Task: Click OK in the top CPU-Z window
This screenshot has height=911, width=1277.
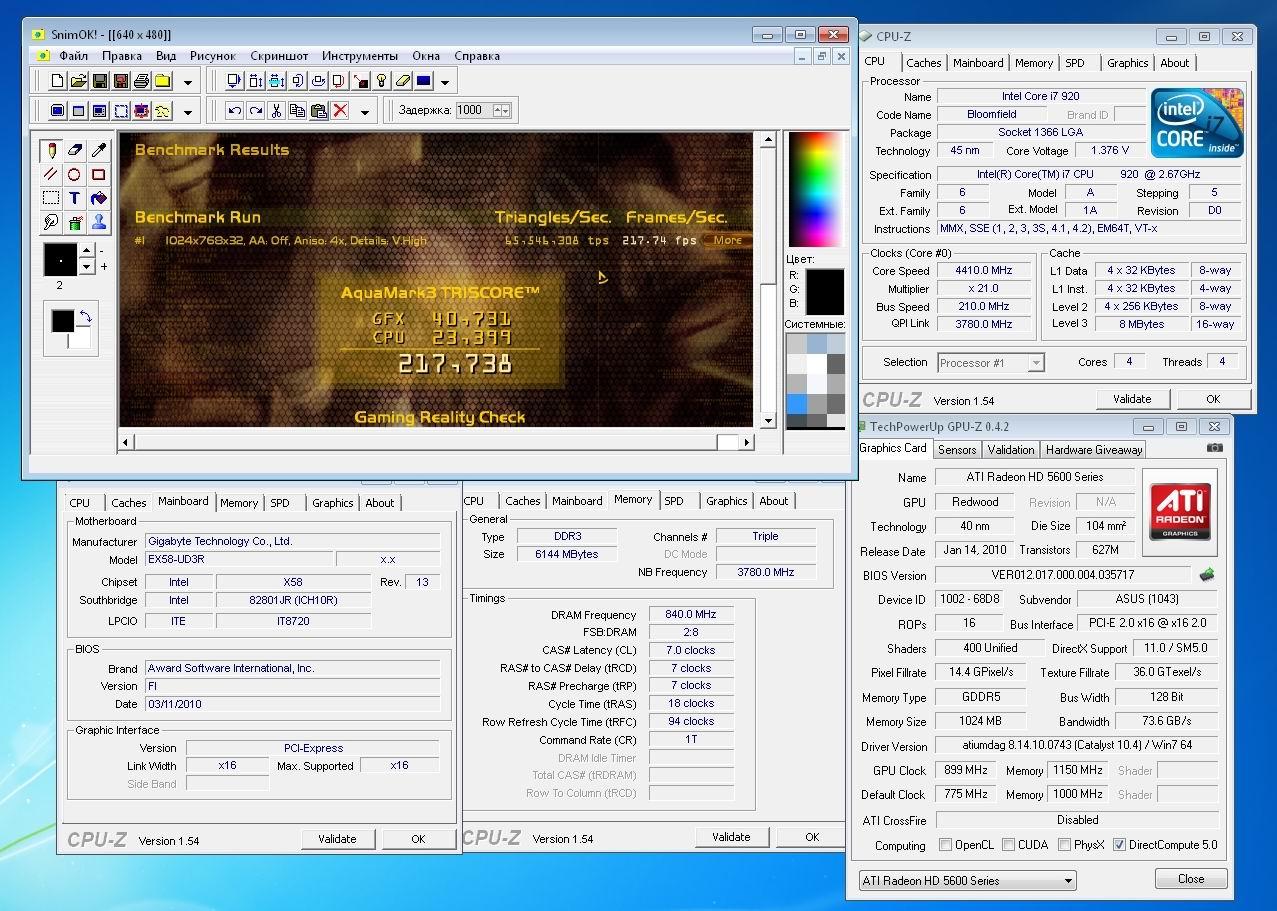Action: pos(1213,398)
